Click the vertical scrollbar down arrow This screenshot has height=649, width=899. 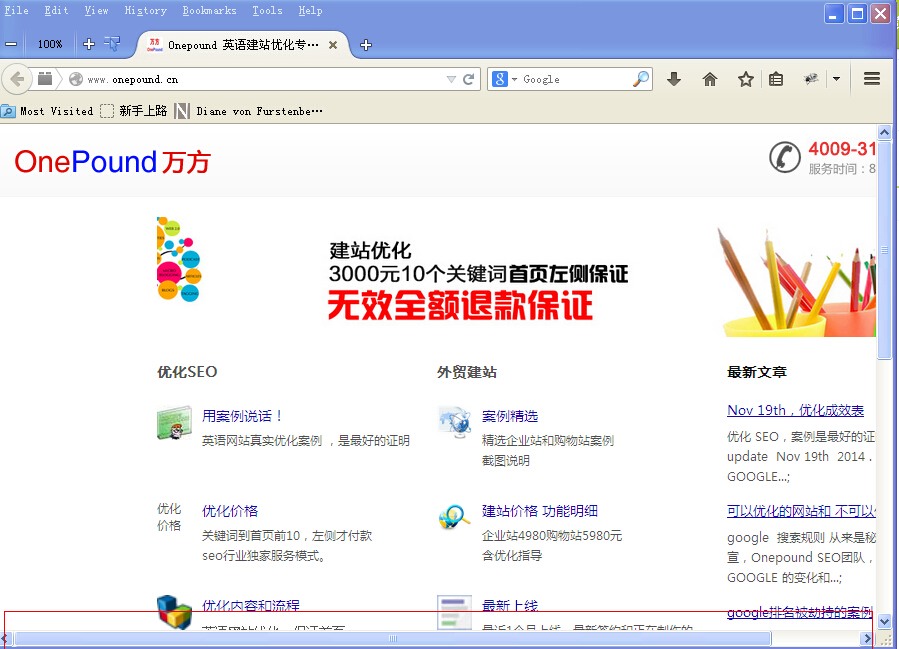(884, 621)
